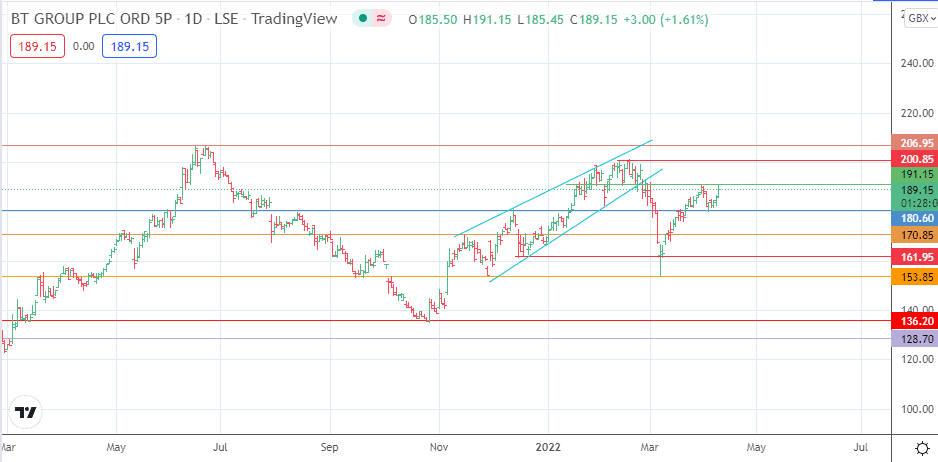938x462 pixels.
Task: Click the green market-open status dot
Action: point(362,19)
